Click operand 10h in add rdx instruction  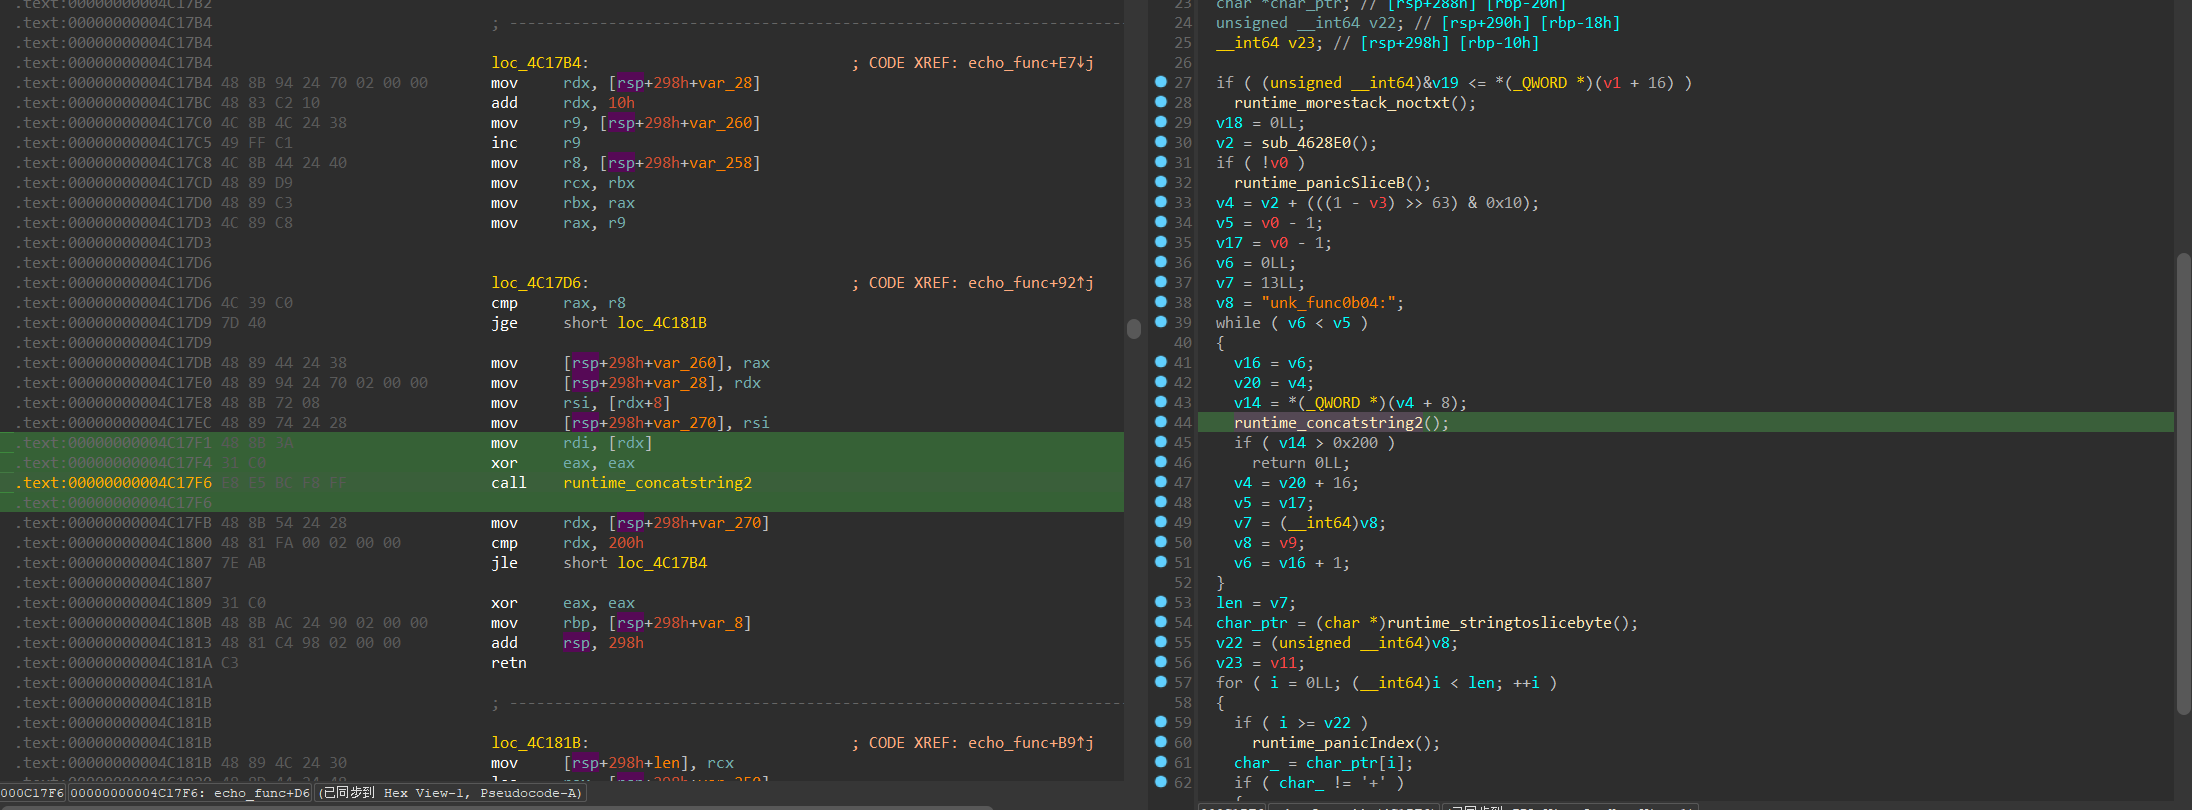tap(621, 103)
